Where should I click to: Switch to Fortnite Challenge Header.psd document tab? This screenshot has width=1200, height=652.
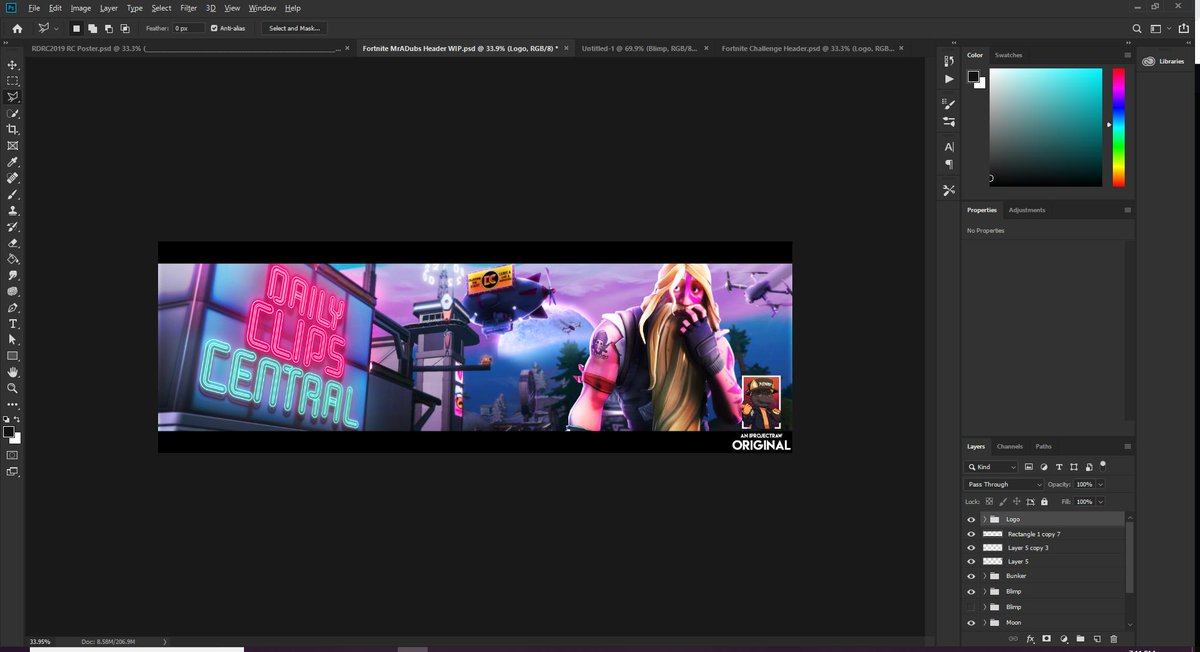[x=808, y=47]
